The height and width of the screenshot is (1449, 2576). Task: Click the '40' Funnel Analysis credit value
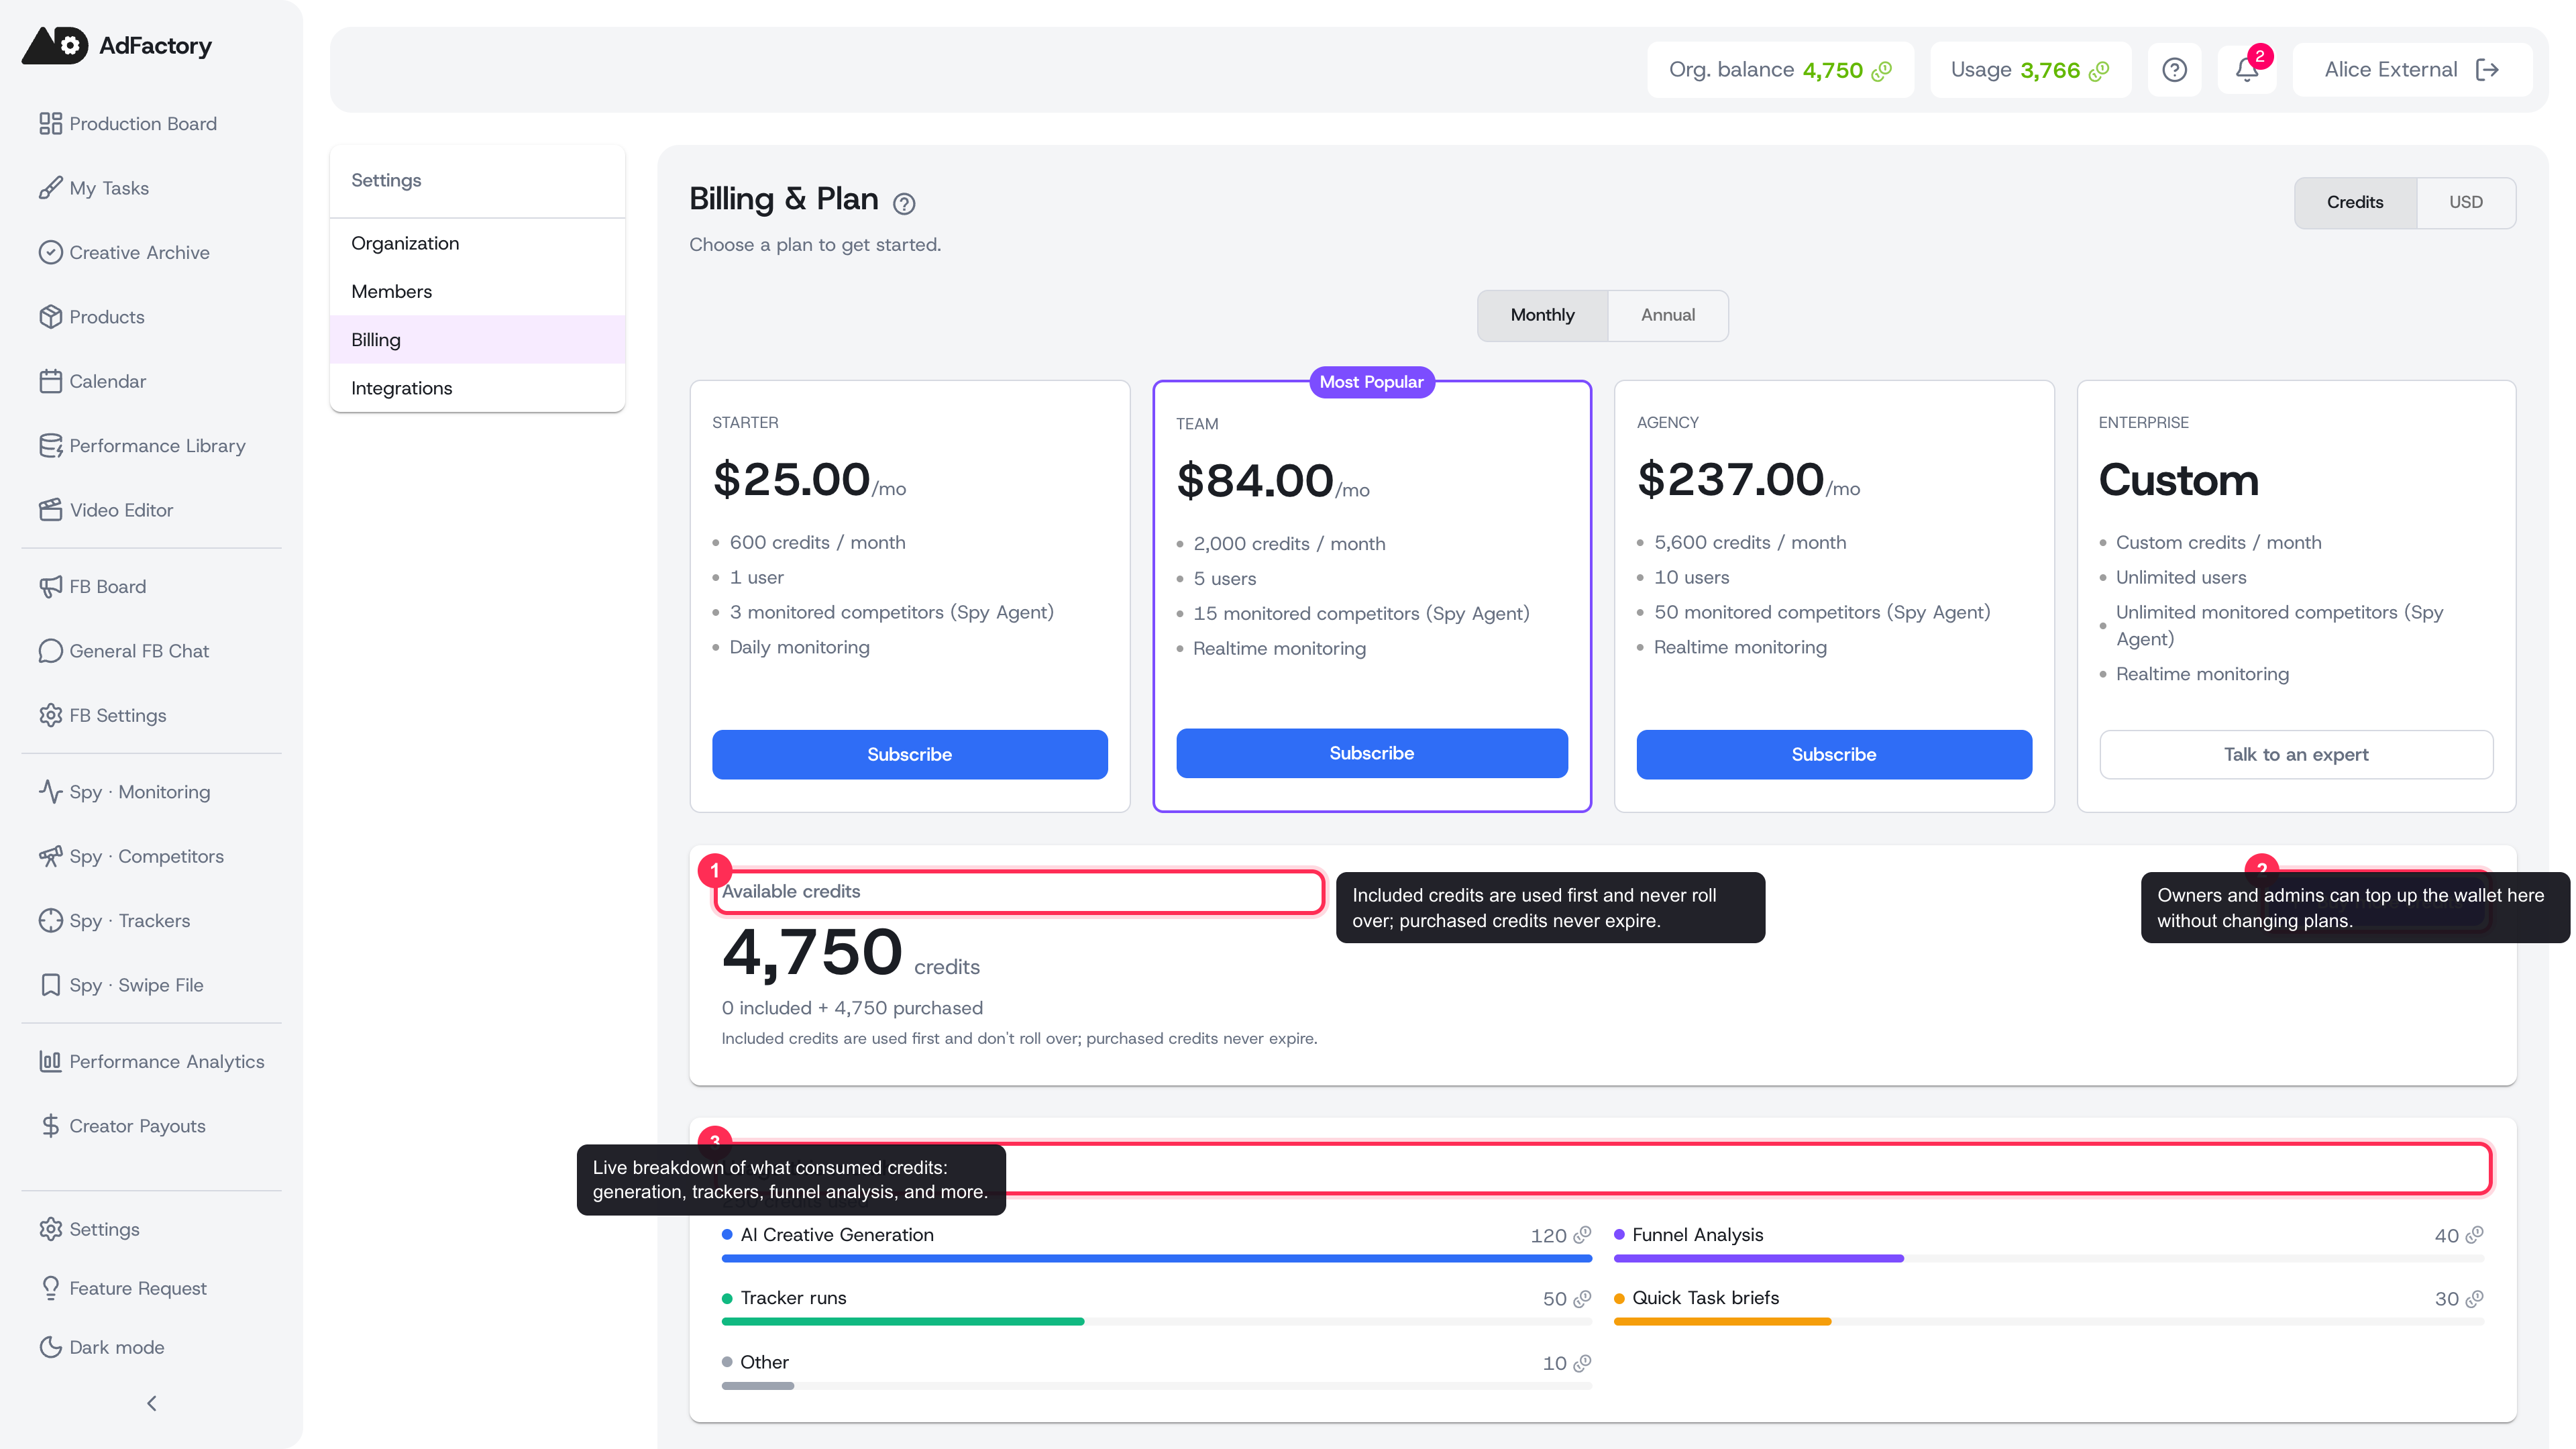(x=2446, y=1236)
